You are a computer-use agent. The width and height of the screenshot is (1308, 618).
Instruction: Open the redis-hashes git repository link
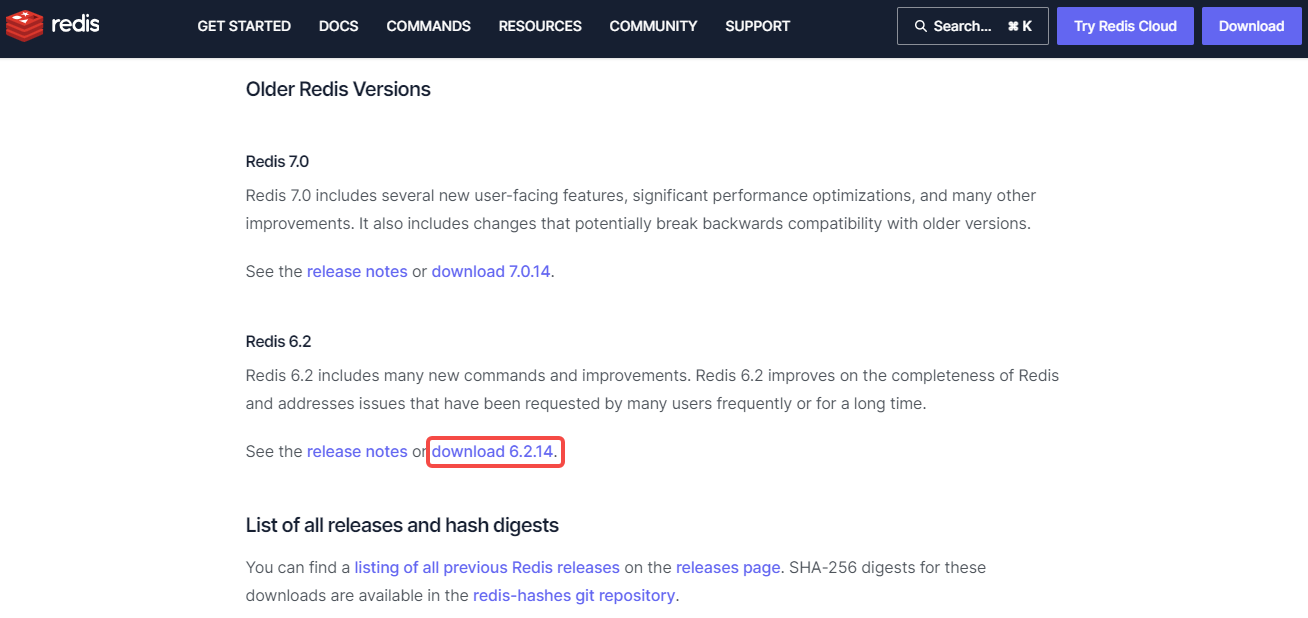pyautogui.click(x=574, y=595)
